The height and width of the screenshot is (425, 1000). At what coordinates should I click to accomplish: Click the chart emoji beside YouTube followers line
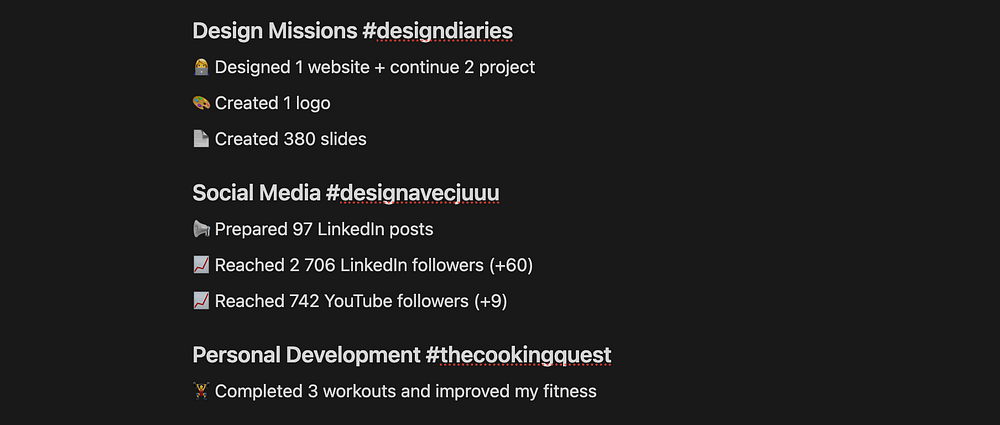point(201,301)
